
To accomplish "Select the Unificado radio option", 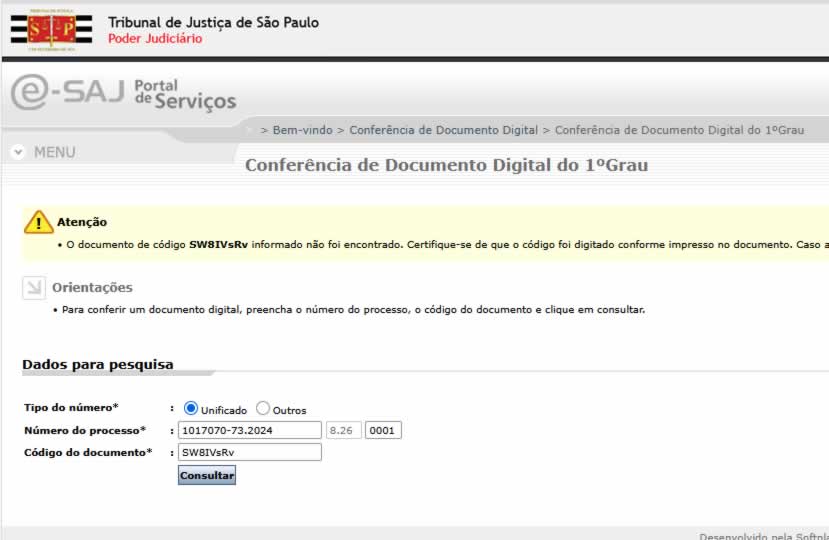I will pos(191,408).
